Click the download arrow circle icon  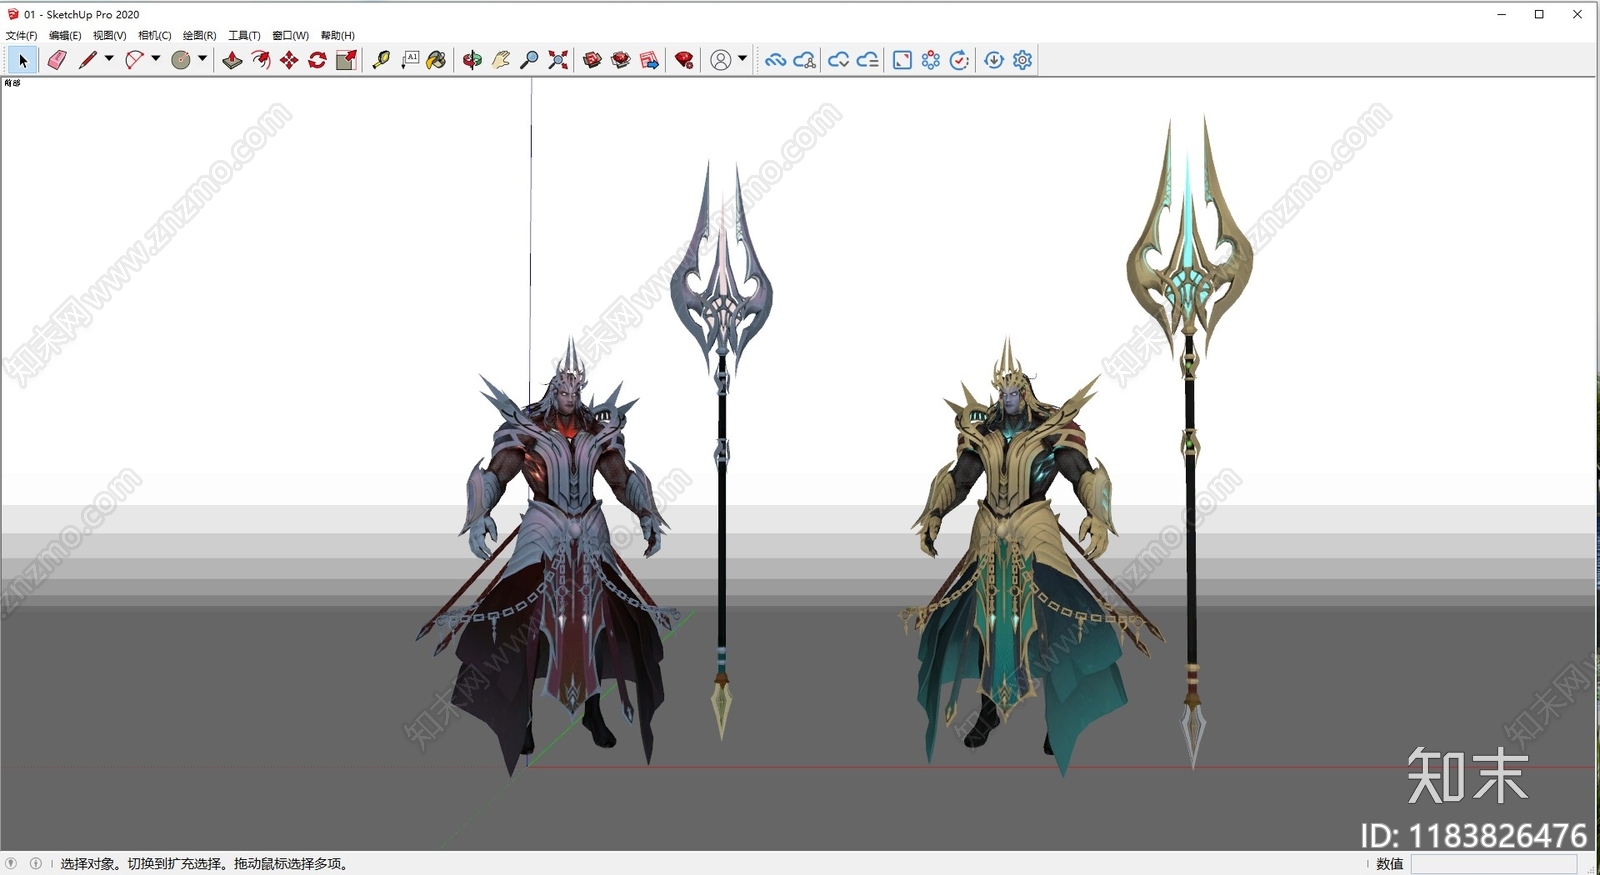click(994, 60)
